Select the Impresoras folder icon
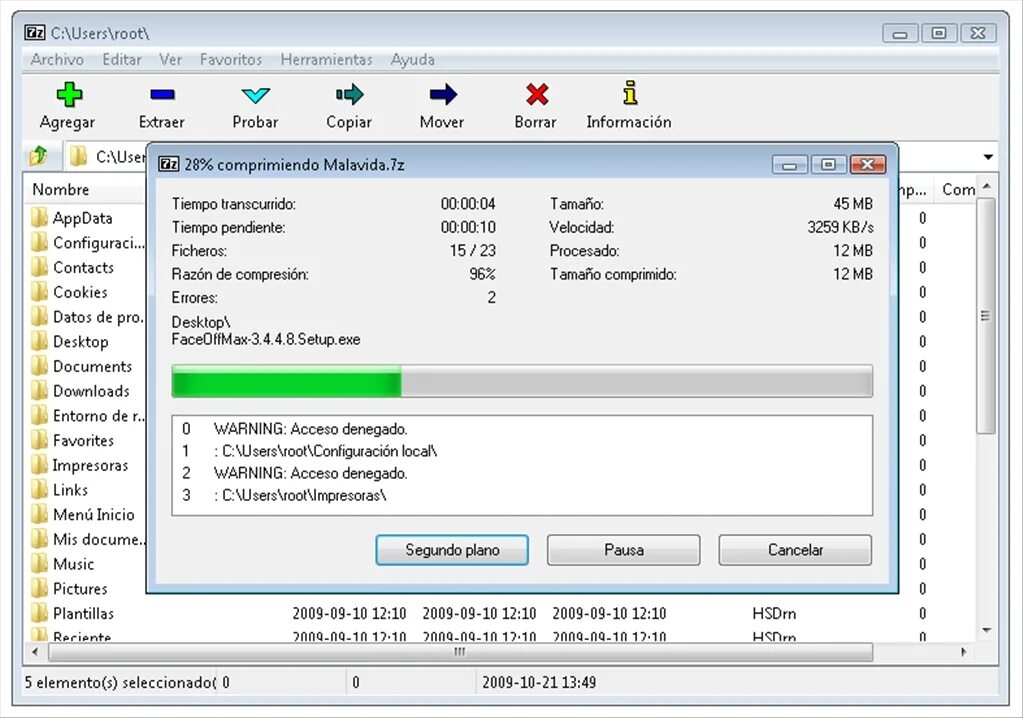This screenshot has width=1023, height=718. click(x=40, y=465)
